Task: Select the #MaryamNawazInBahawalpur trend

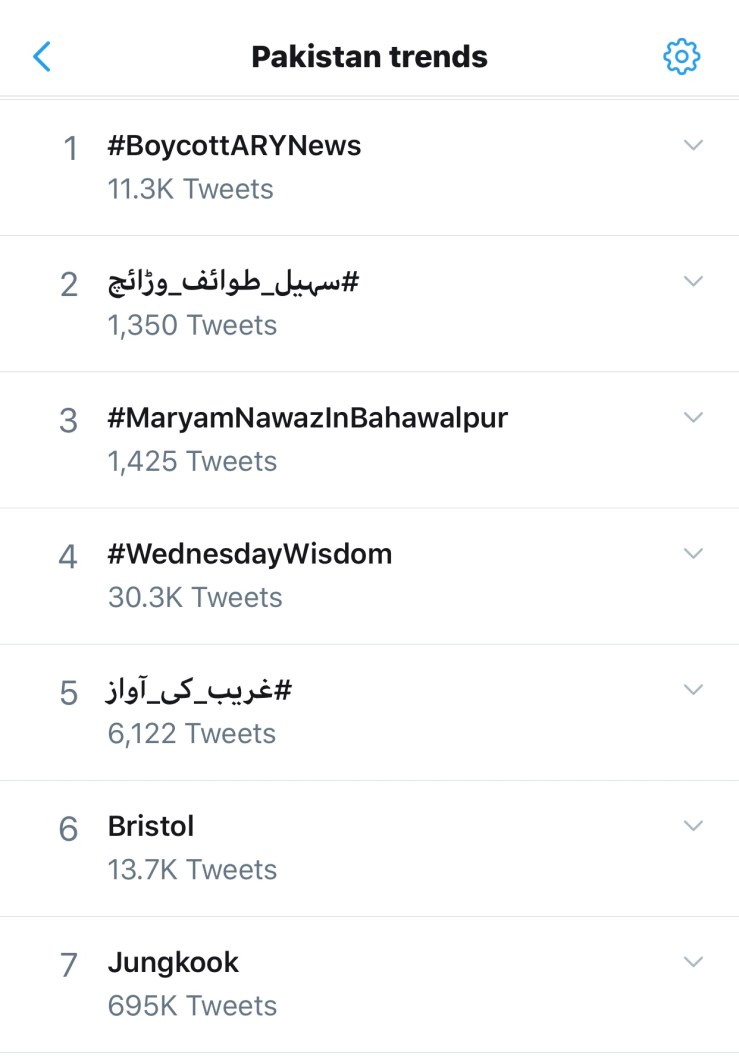Action: click(x=307, y=418)
